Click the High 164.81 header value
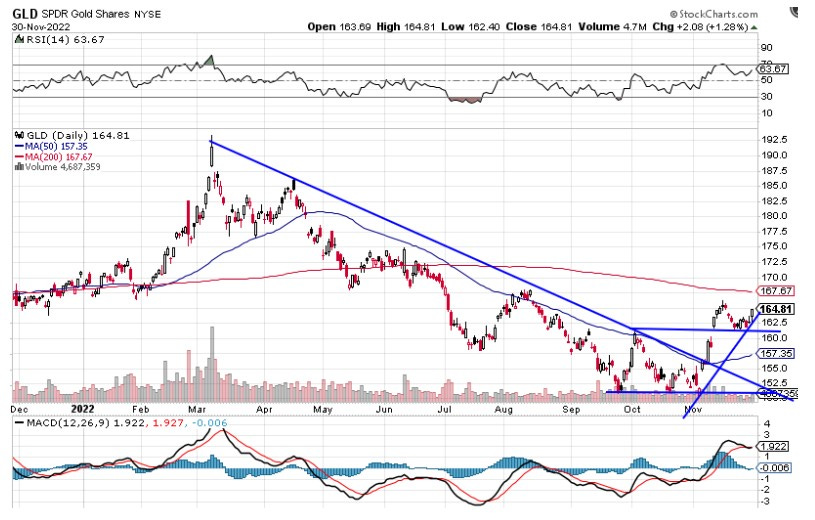Image resolution: width=815 pixels, height=520 pixels. 405,27
